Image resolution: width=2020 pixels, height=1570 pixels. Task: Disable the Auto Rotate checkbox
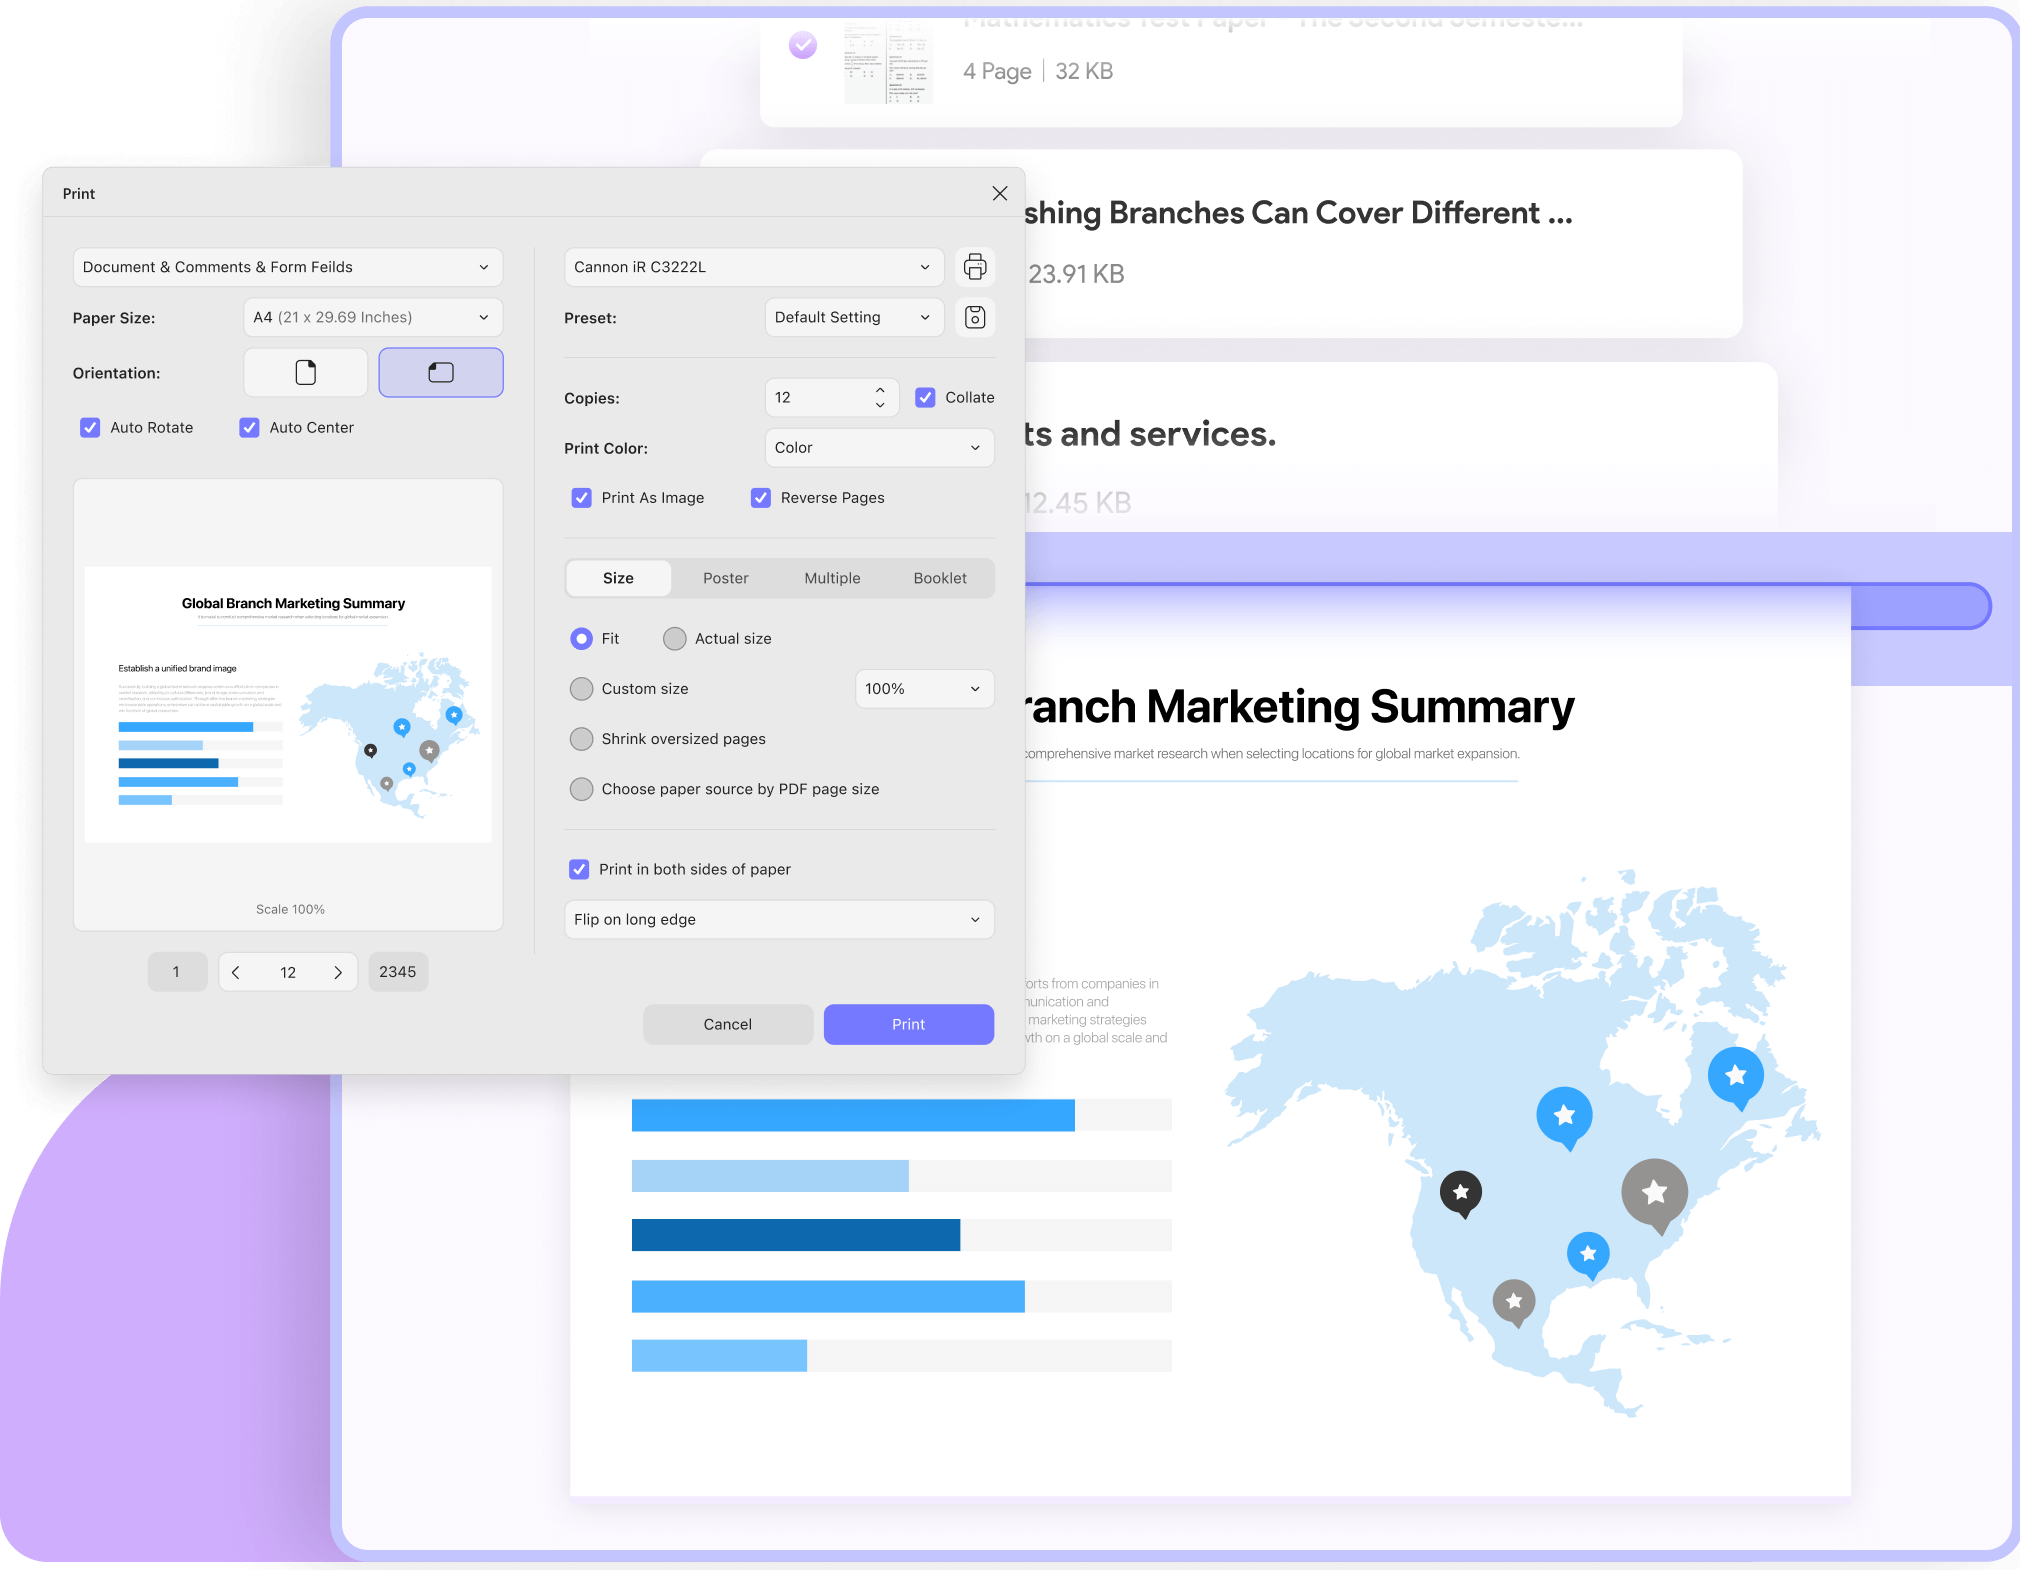(90, 428)
